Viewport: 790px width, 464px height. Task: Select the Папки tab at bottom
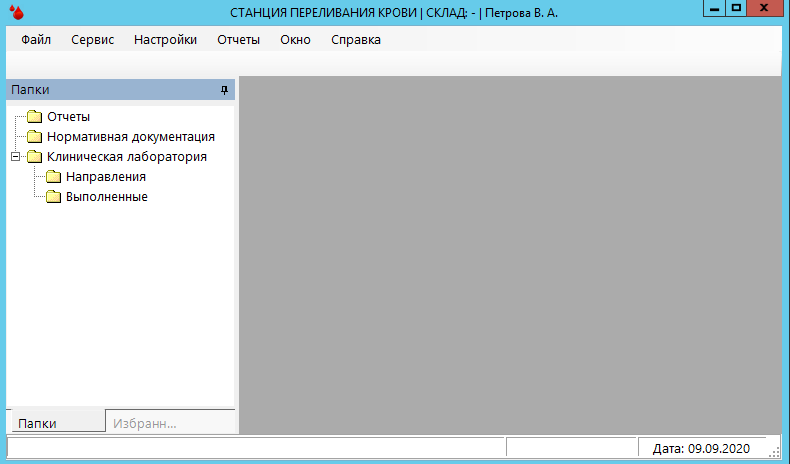[x=38, y=423]
